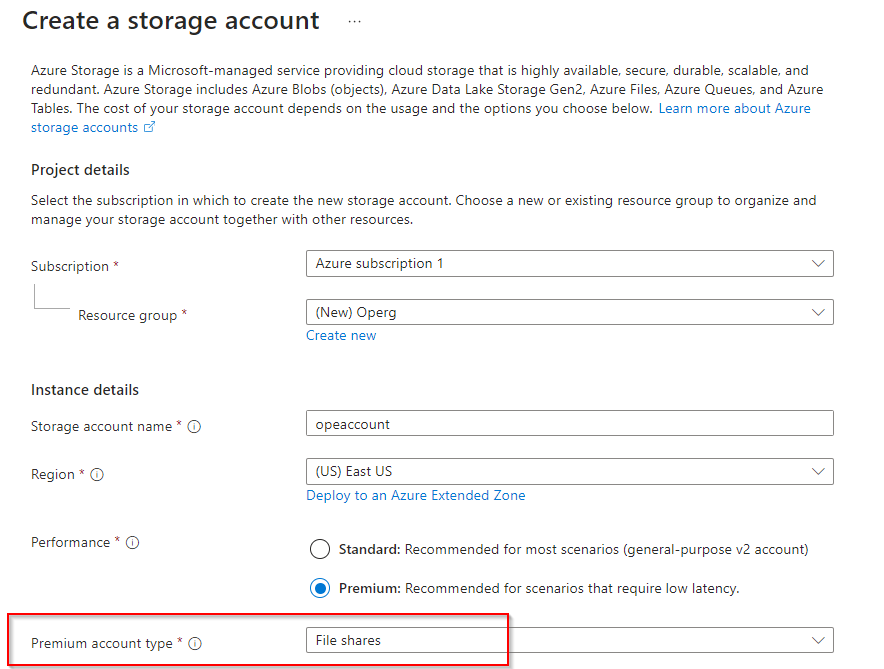Click info icon beside Storage account name

coord(195,427)
